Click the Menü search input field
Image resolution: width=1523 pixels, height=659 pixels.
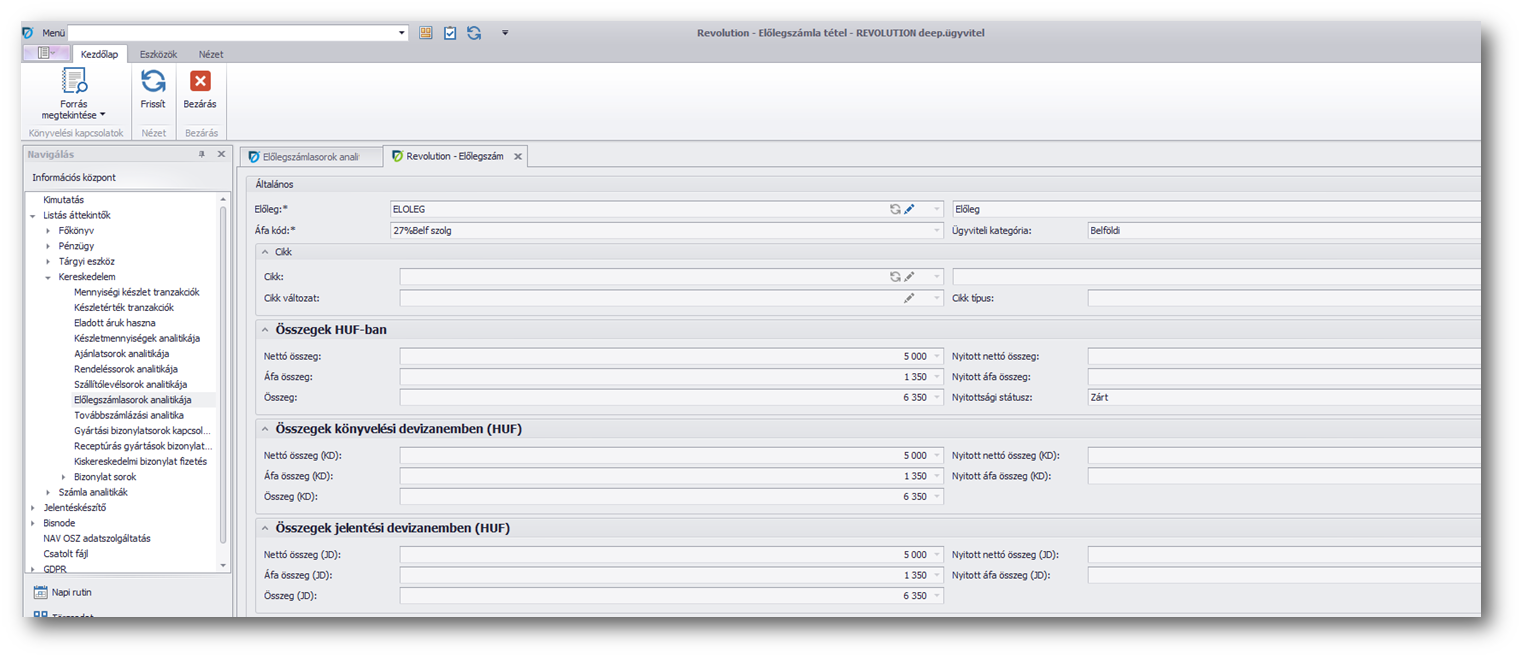(236, 33)
